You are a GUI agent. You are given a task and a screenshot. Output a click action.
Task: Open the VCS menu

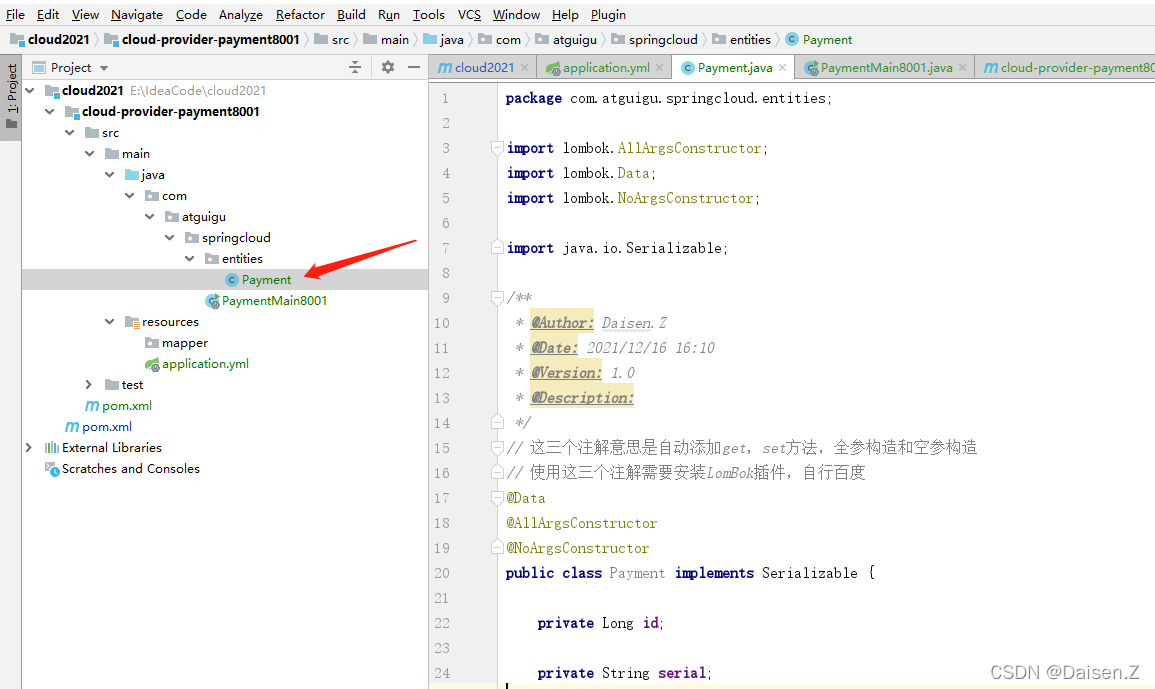tap(469, 14)
